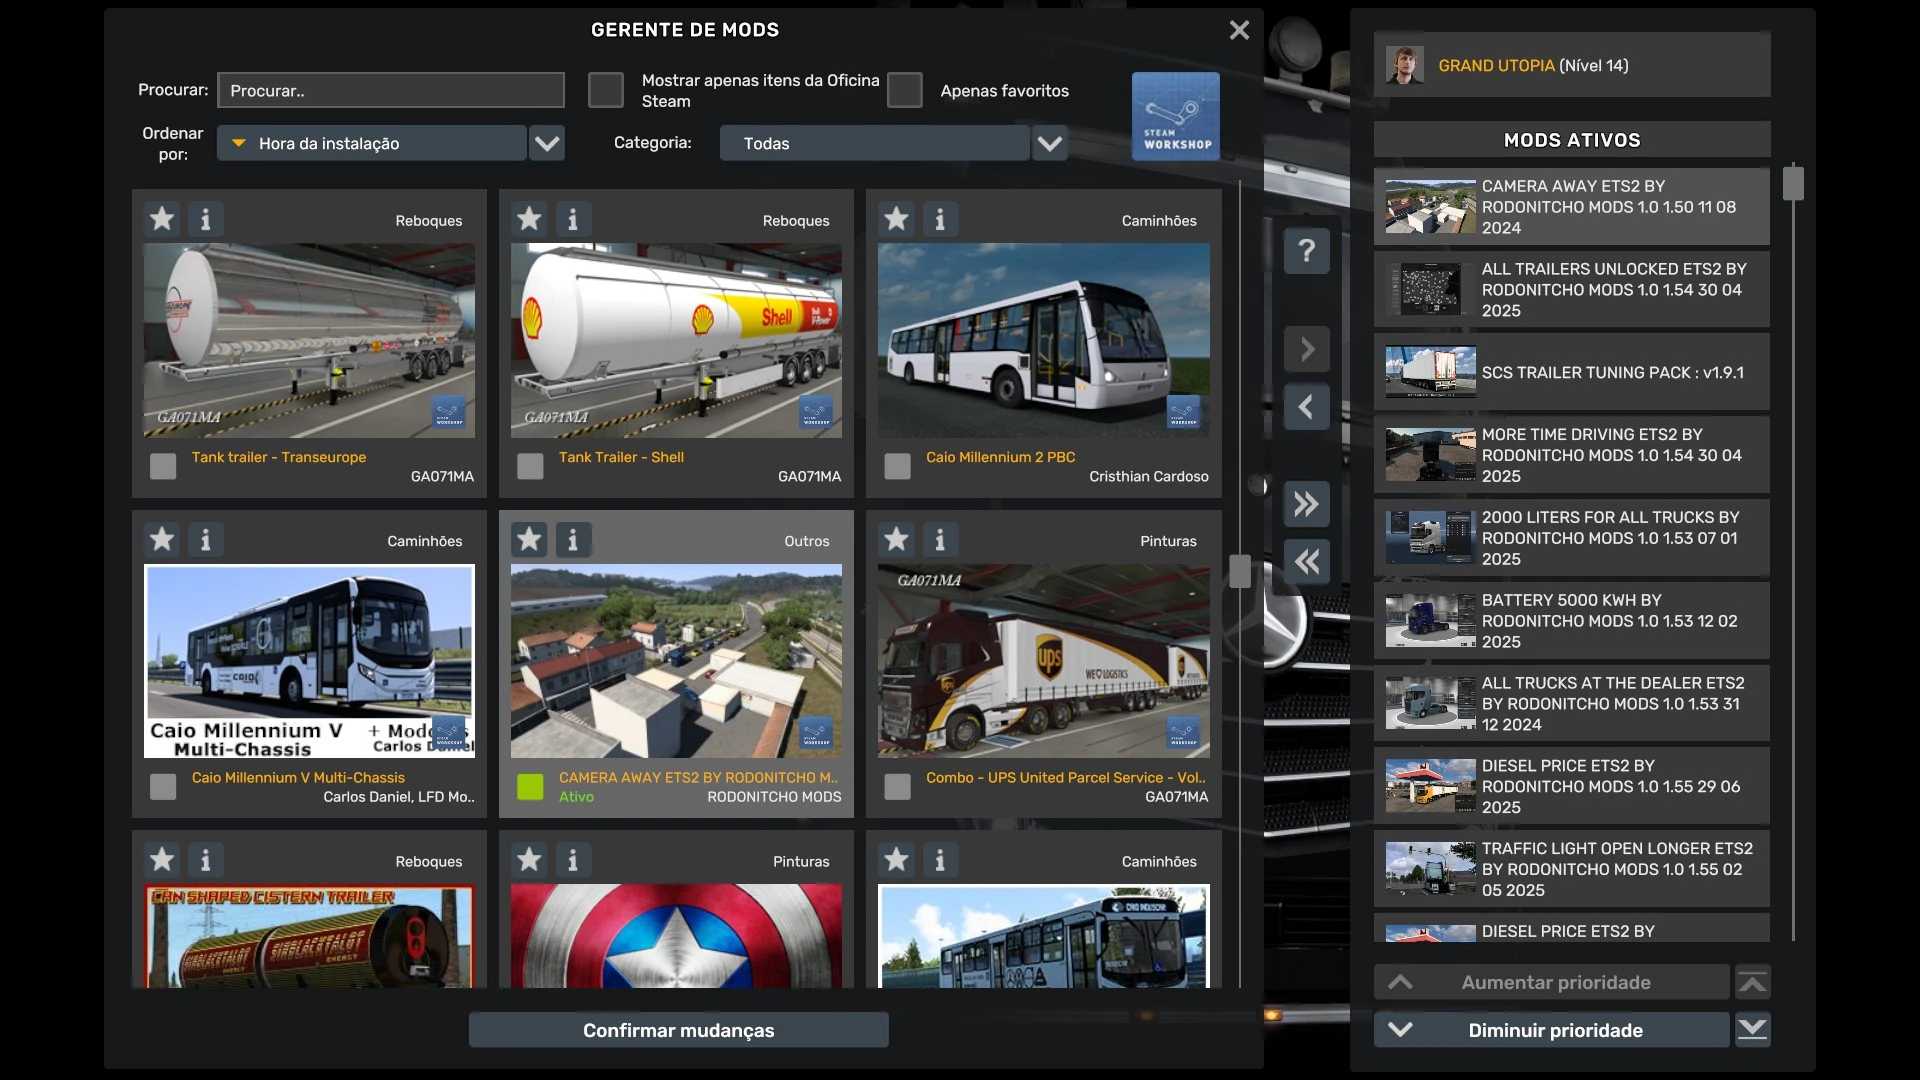Screen dimensions: 1920x1080
Task: Click the question mark help icon
Action: [1306, 251]
